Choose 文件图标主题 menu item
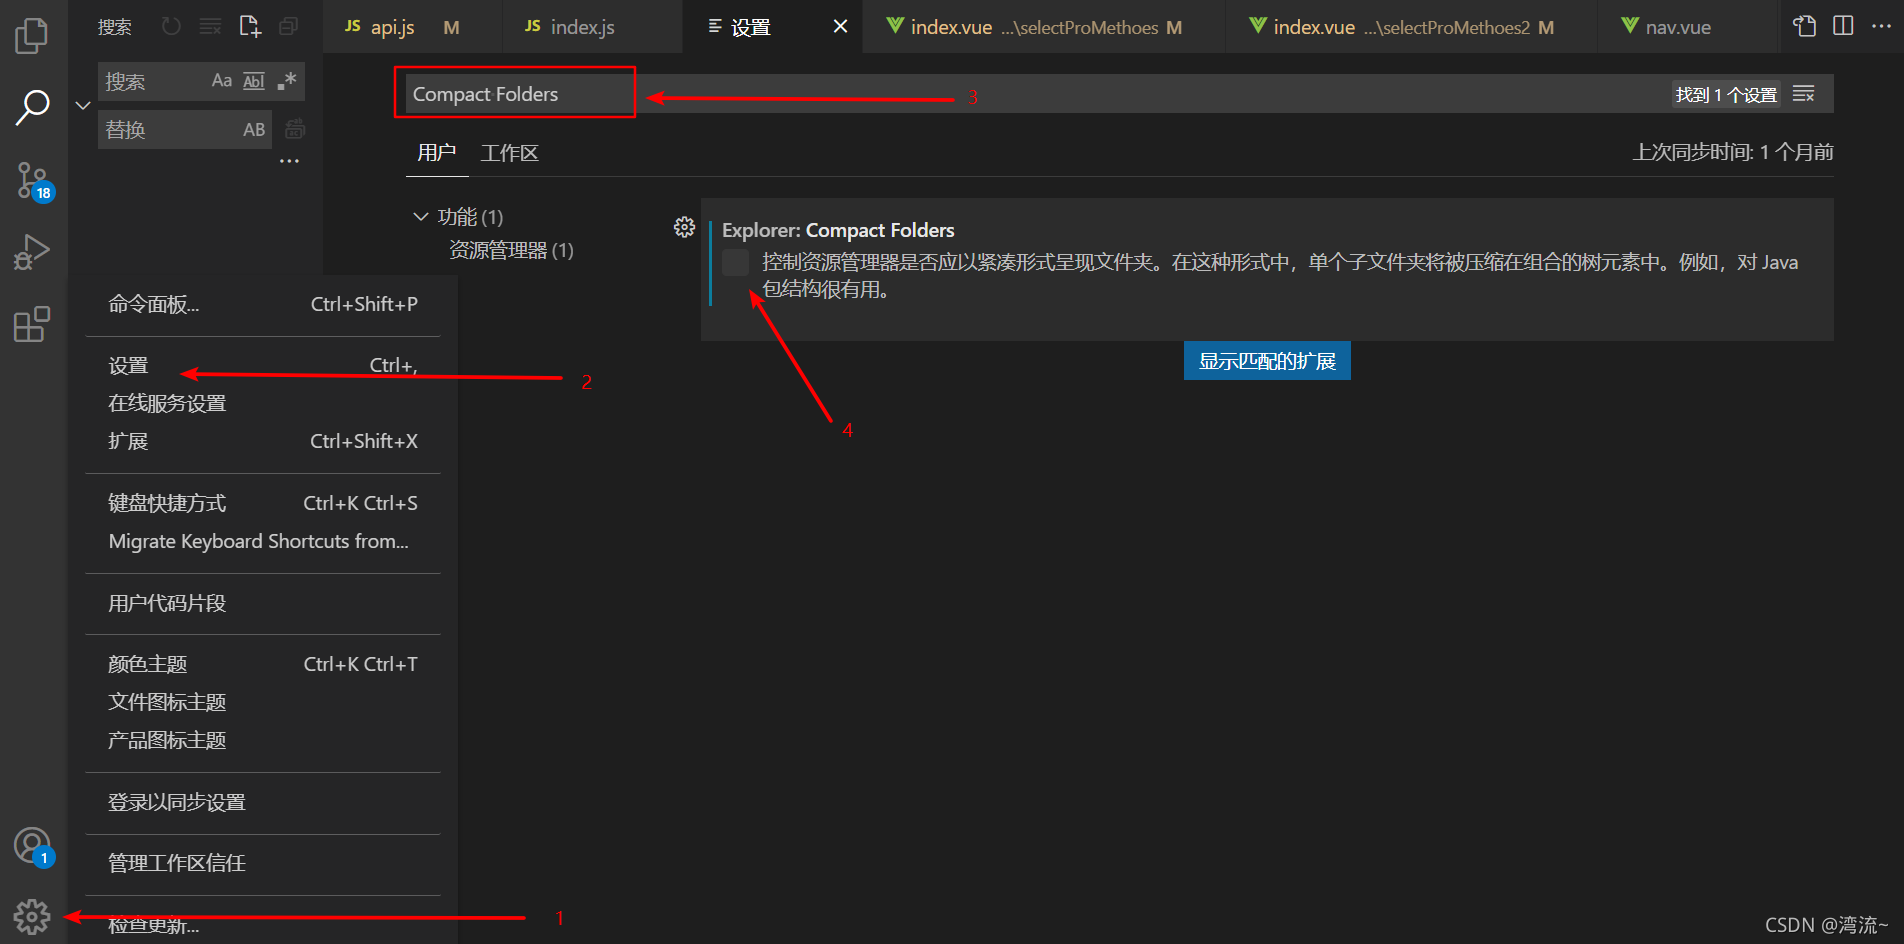 (x=263, y=702)
